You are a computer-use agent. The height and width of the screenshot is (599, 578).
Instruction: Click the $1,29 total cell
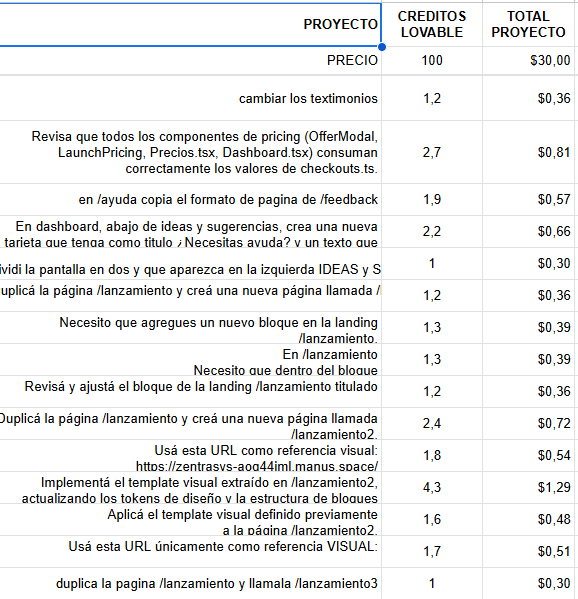coord(528,488)
